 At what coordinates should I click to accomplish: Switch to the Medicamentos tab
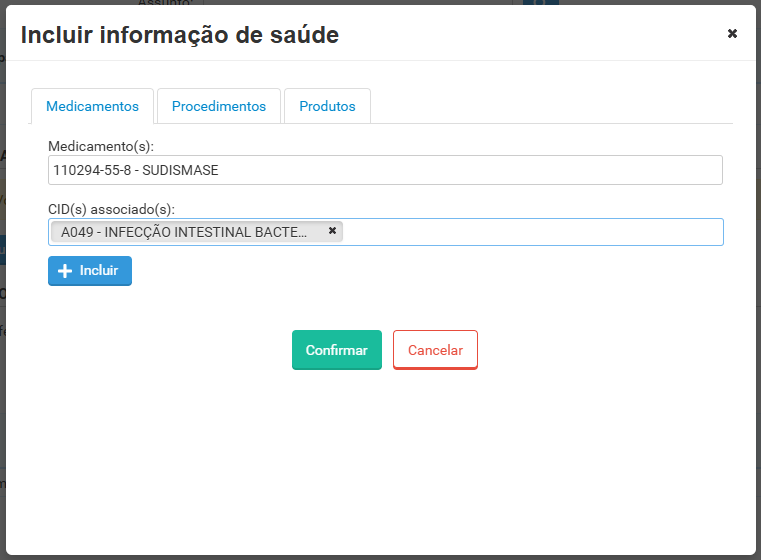pyautogui.click(x=92, y=106)
